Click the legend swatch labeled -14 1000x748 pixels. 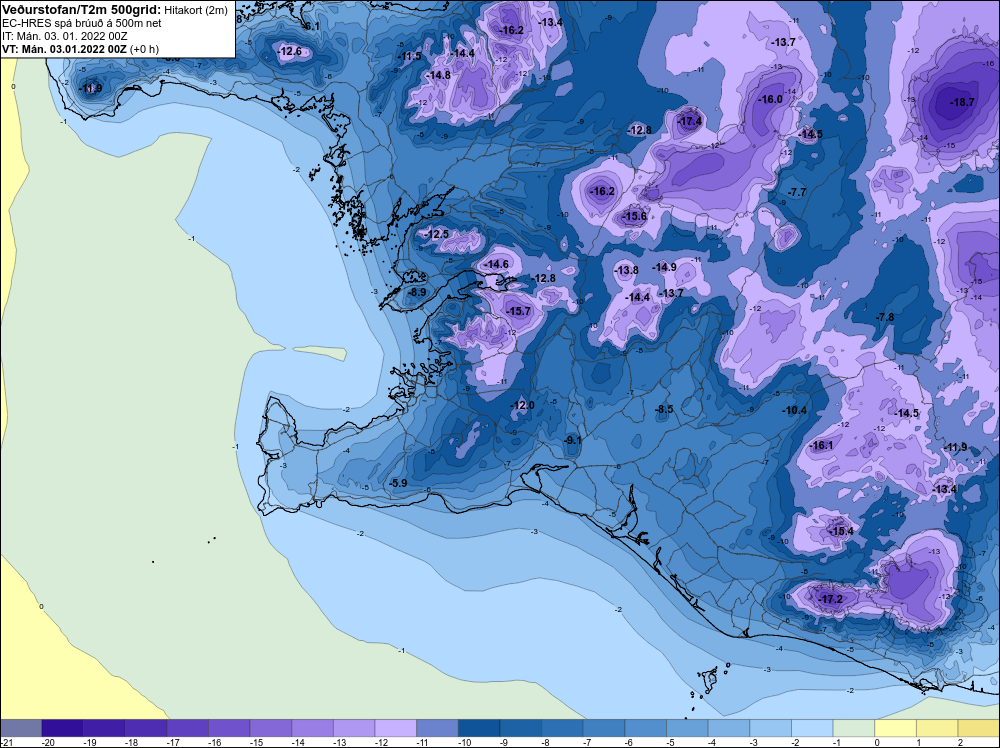(312, 728)
